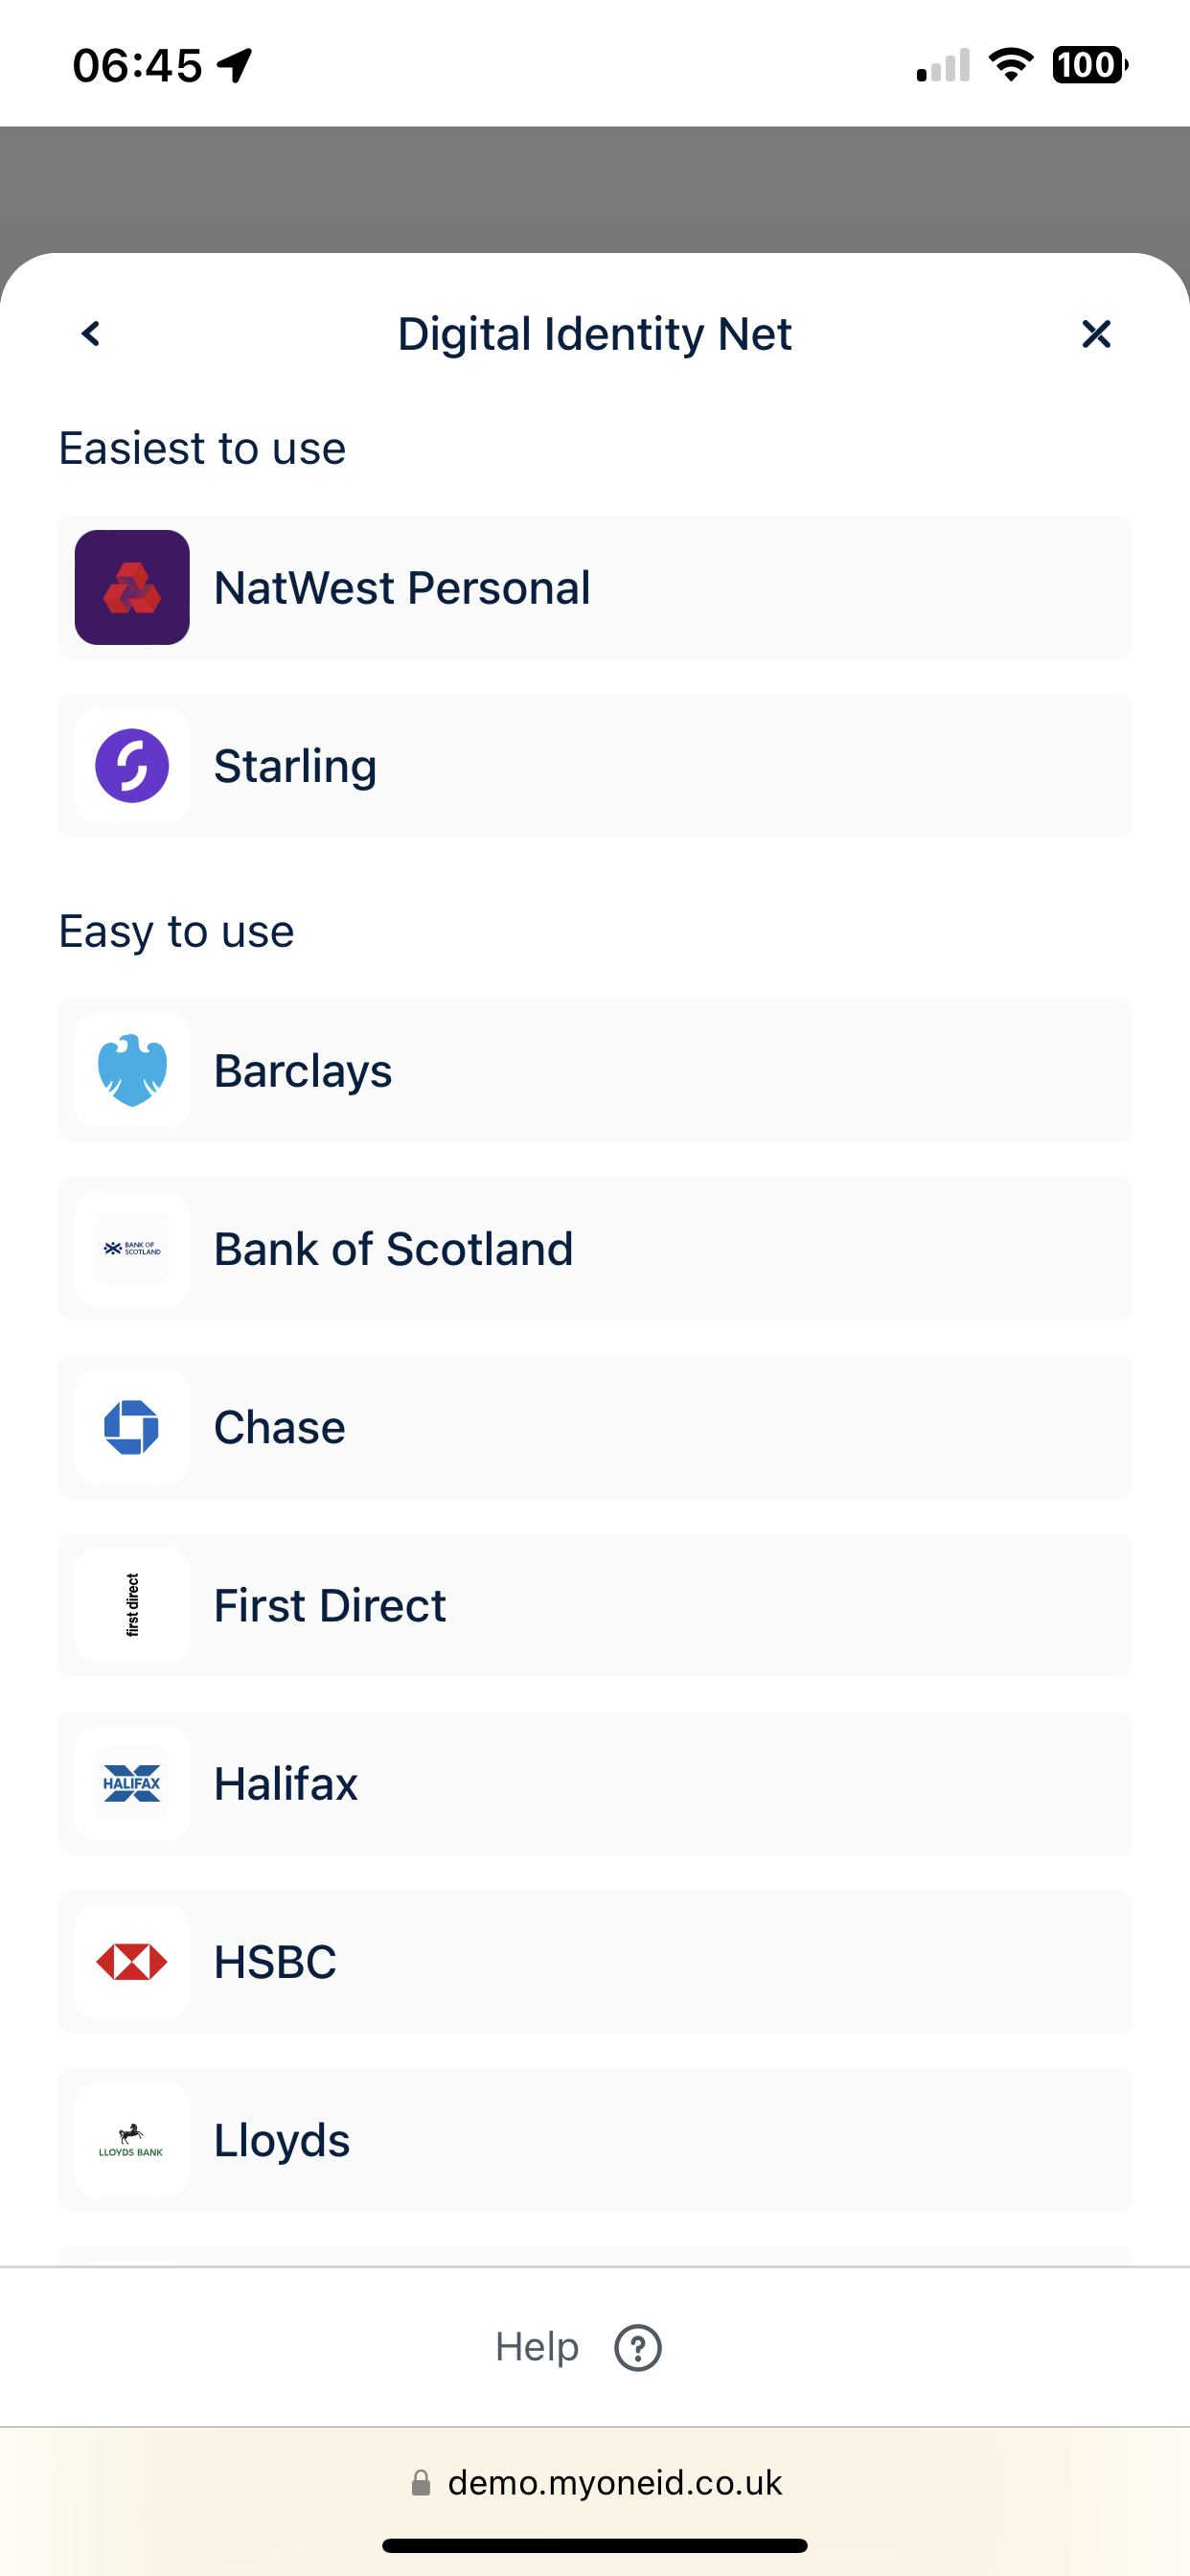
Task: Select the NatWest Personal bank option
Action: tap(402, 588)
